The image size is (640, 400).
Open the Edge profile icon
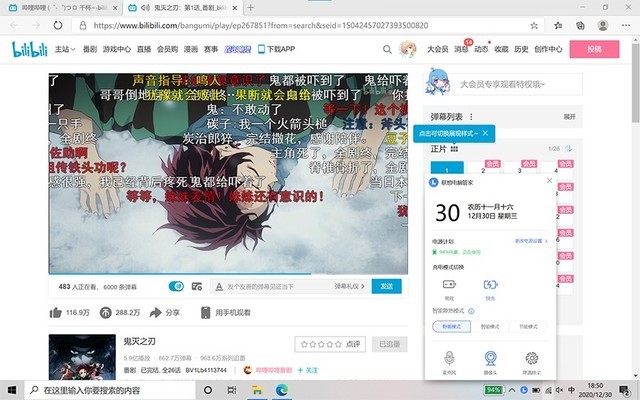coord(603,25)
